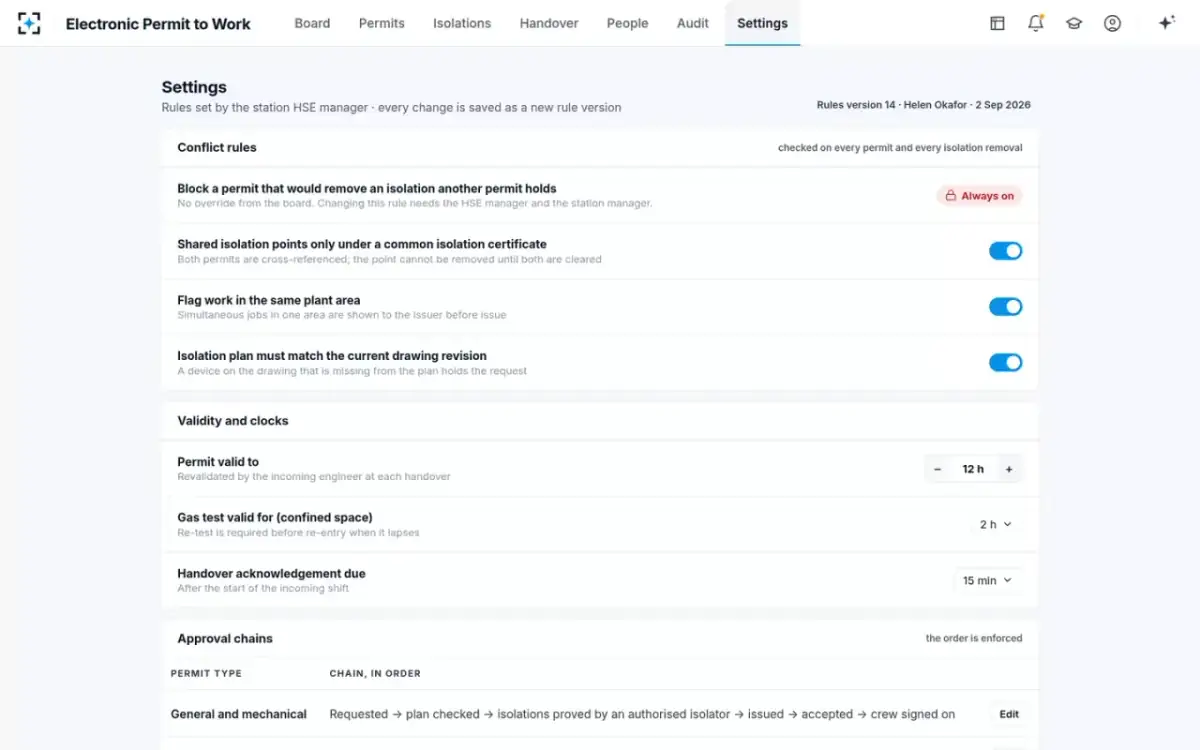The width and height of the screenshot is (1200, 750).
Task: Switch to the Isolations tab
Action: [462, 23]
